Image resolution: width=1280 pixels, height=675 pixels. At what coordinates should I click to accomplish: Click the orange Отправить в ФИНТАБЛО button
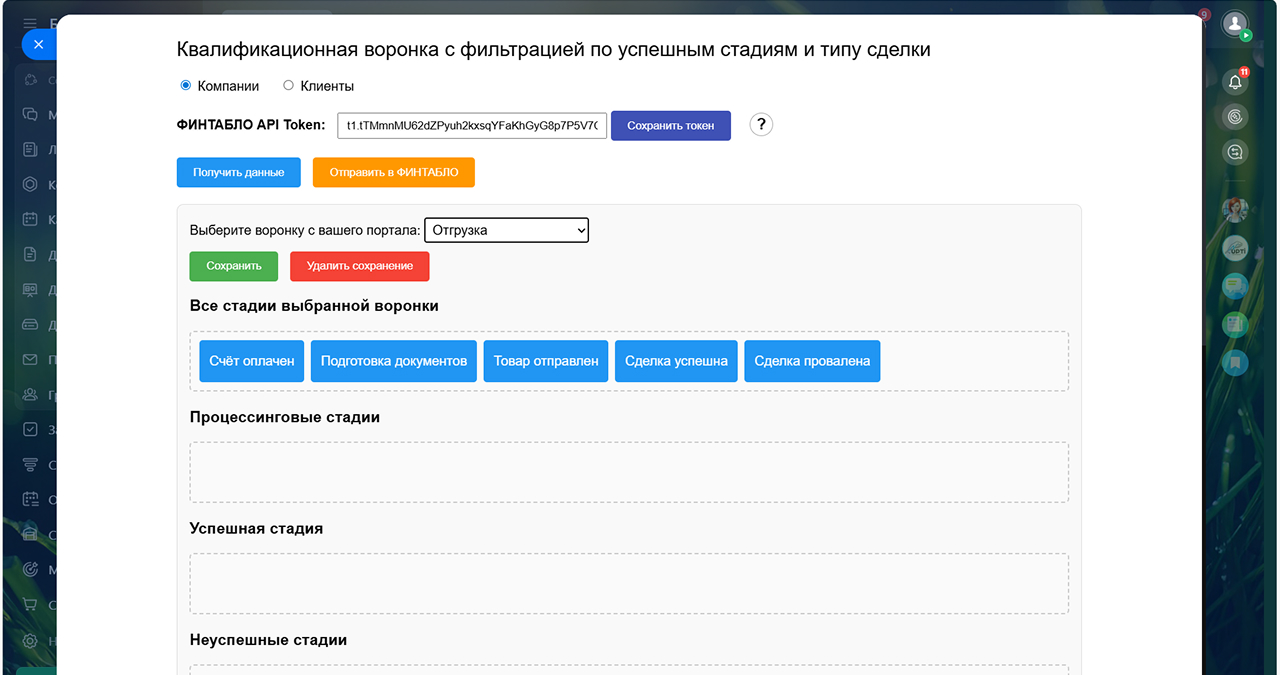click(393, 172)
